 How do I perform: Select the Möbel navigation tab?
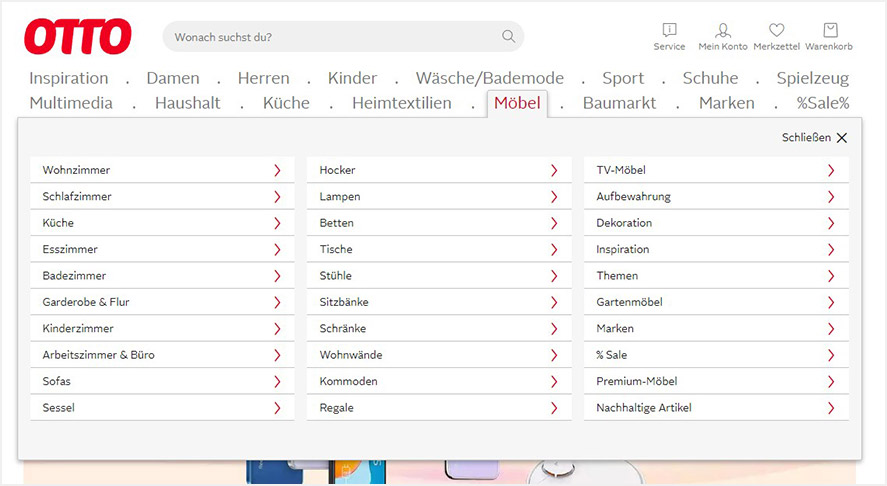(x=517, y=103)
